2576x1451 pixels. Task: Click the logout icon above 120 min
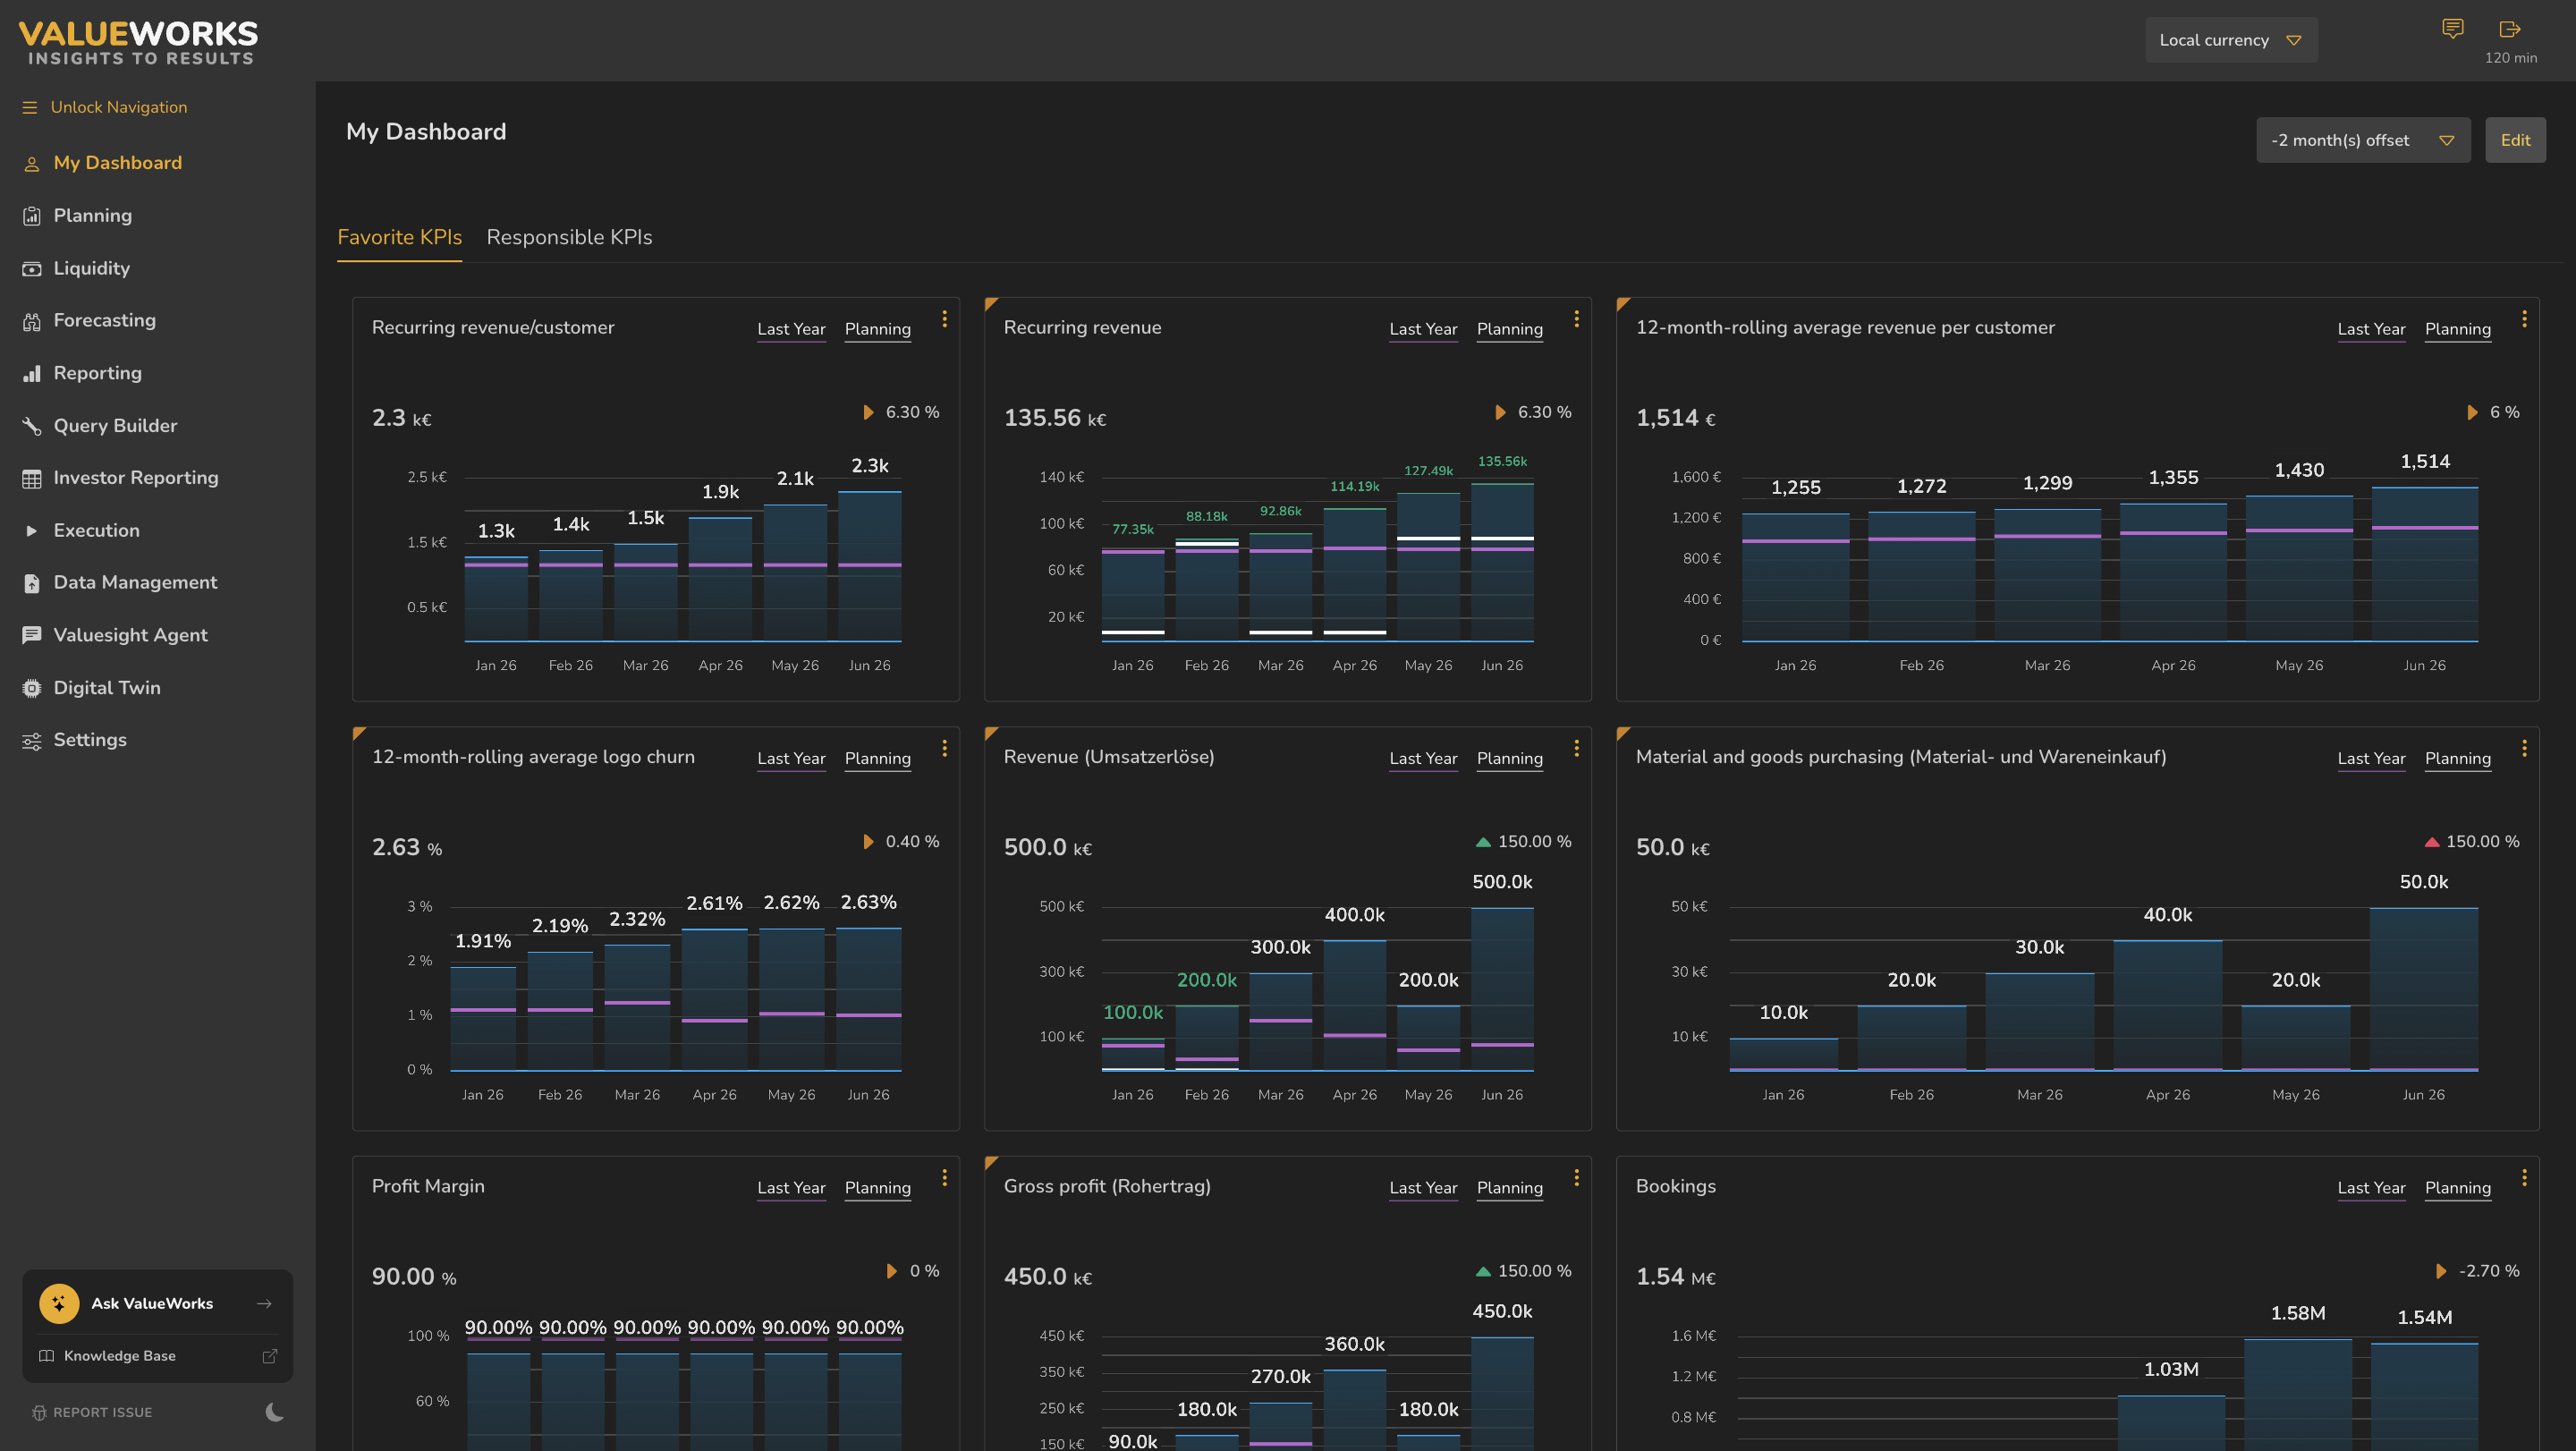pyautogui.click(x=2510, y=29)
